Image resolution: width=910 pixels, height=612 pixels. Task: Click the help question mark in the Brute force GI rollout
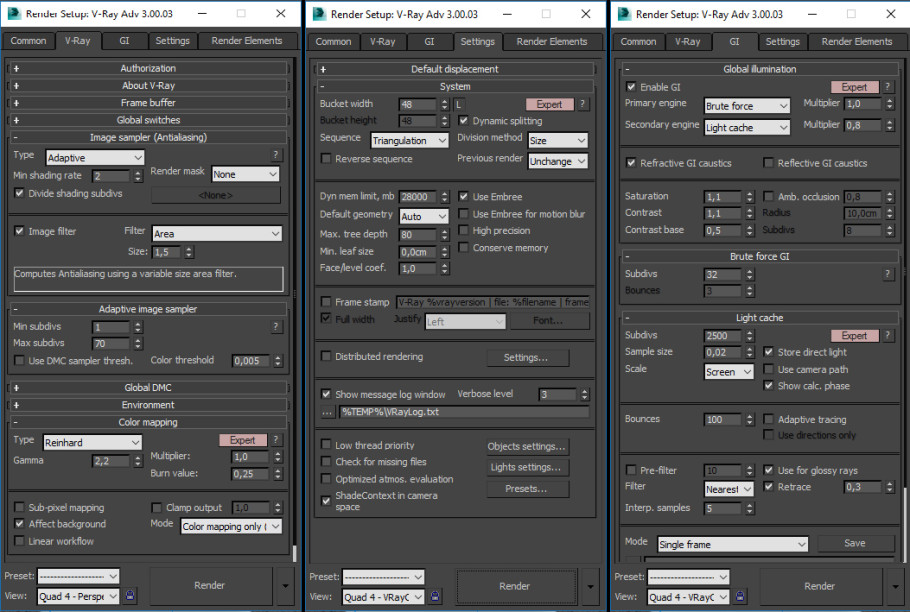coord(887,274)
